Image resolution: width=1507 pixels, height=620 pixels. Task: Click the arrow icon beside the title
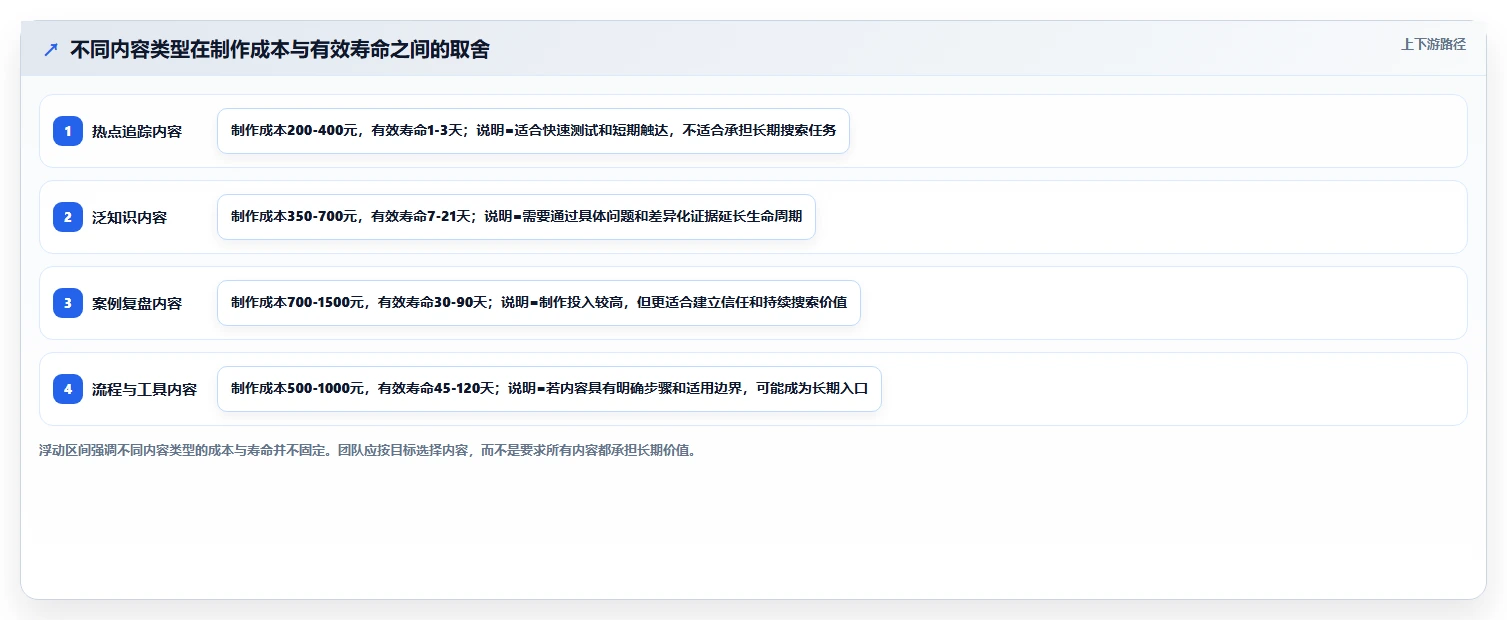pos(51,49)
